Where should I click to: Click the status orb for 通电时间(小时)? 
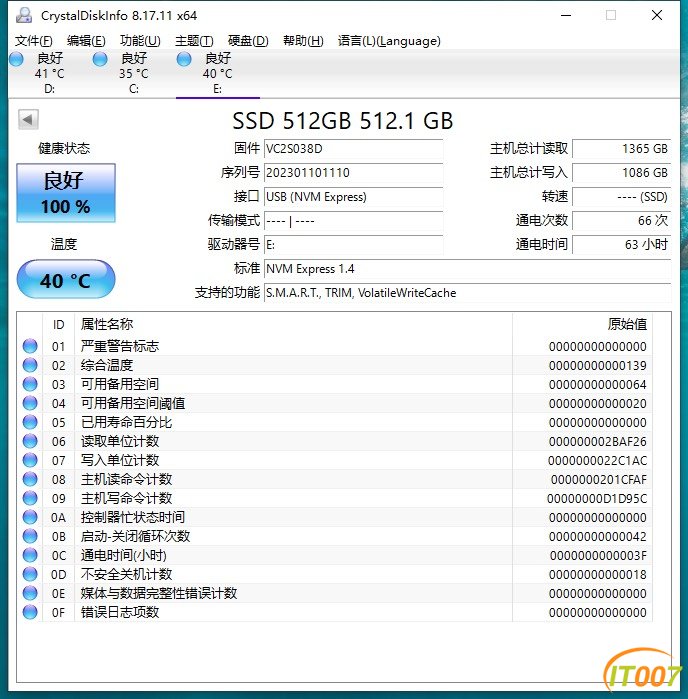point(30,555)
